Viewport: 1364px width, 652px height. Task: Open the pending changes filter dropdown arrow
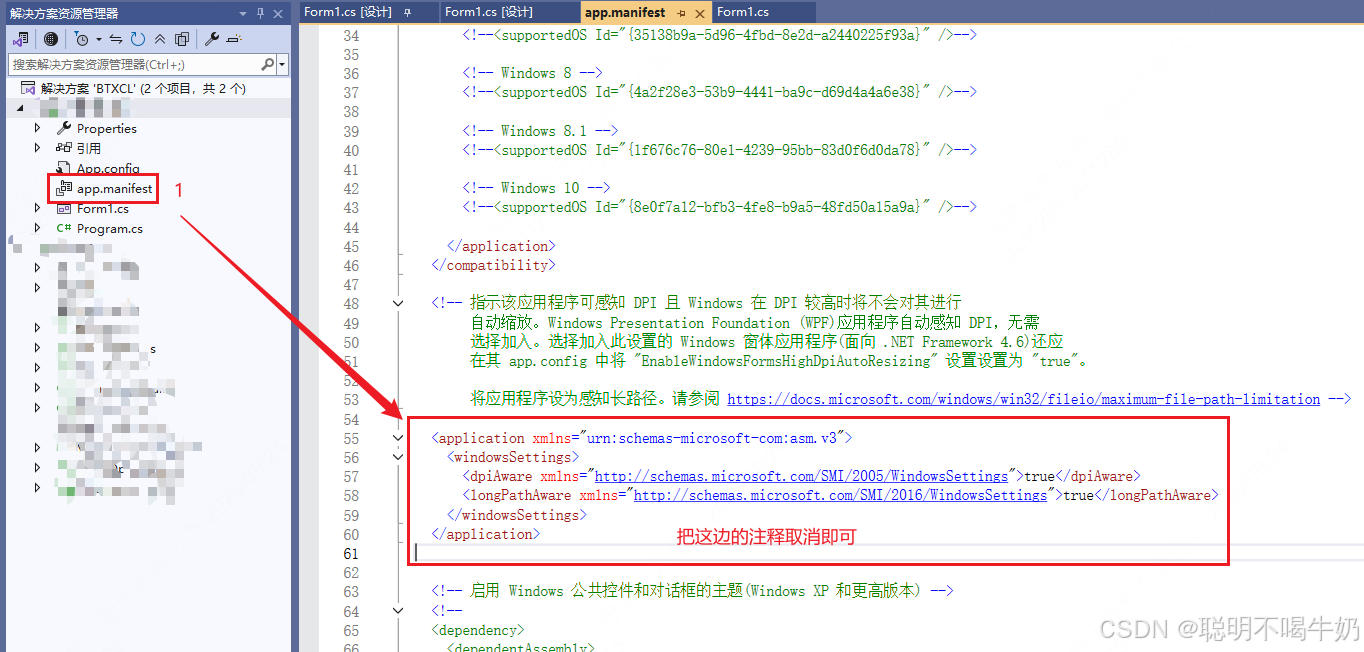point(98,39)
